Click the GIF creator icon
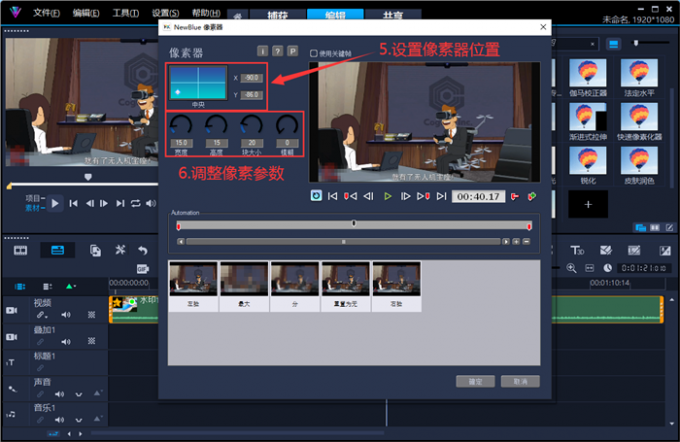Viewport: 680px width, 442px height. point(143,269)
